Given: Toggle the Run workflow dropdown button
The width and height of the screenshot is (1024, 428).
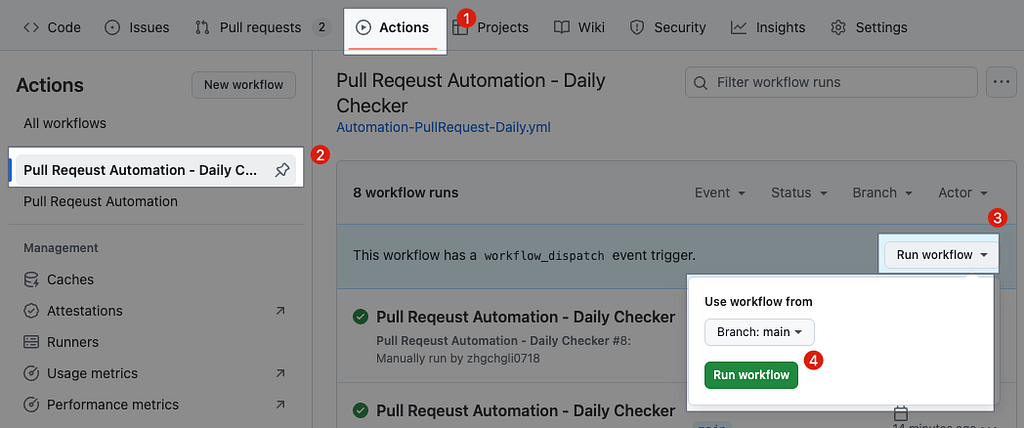Looking at the screenshot, I should point(942,255).
